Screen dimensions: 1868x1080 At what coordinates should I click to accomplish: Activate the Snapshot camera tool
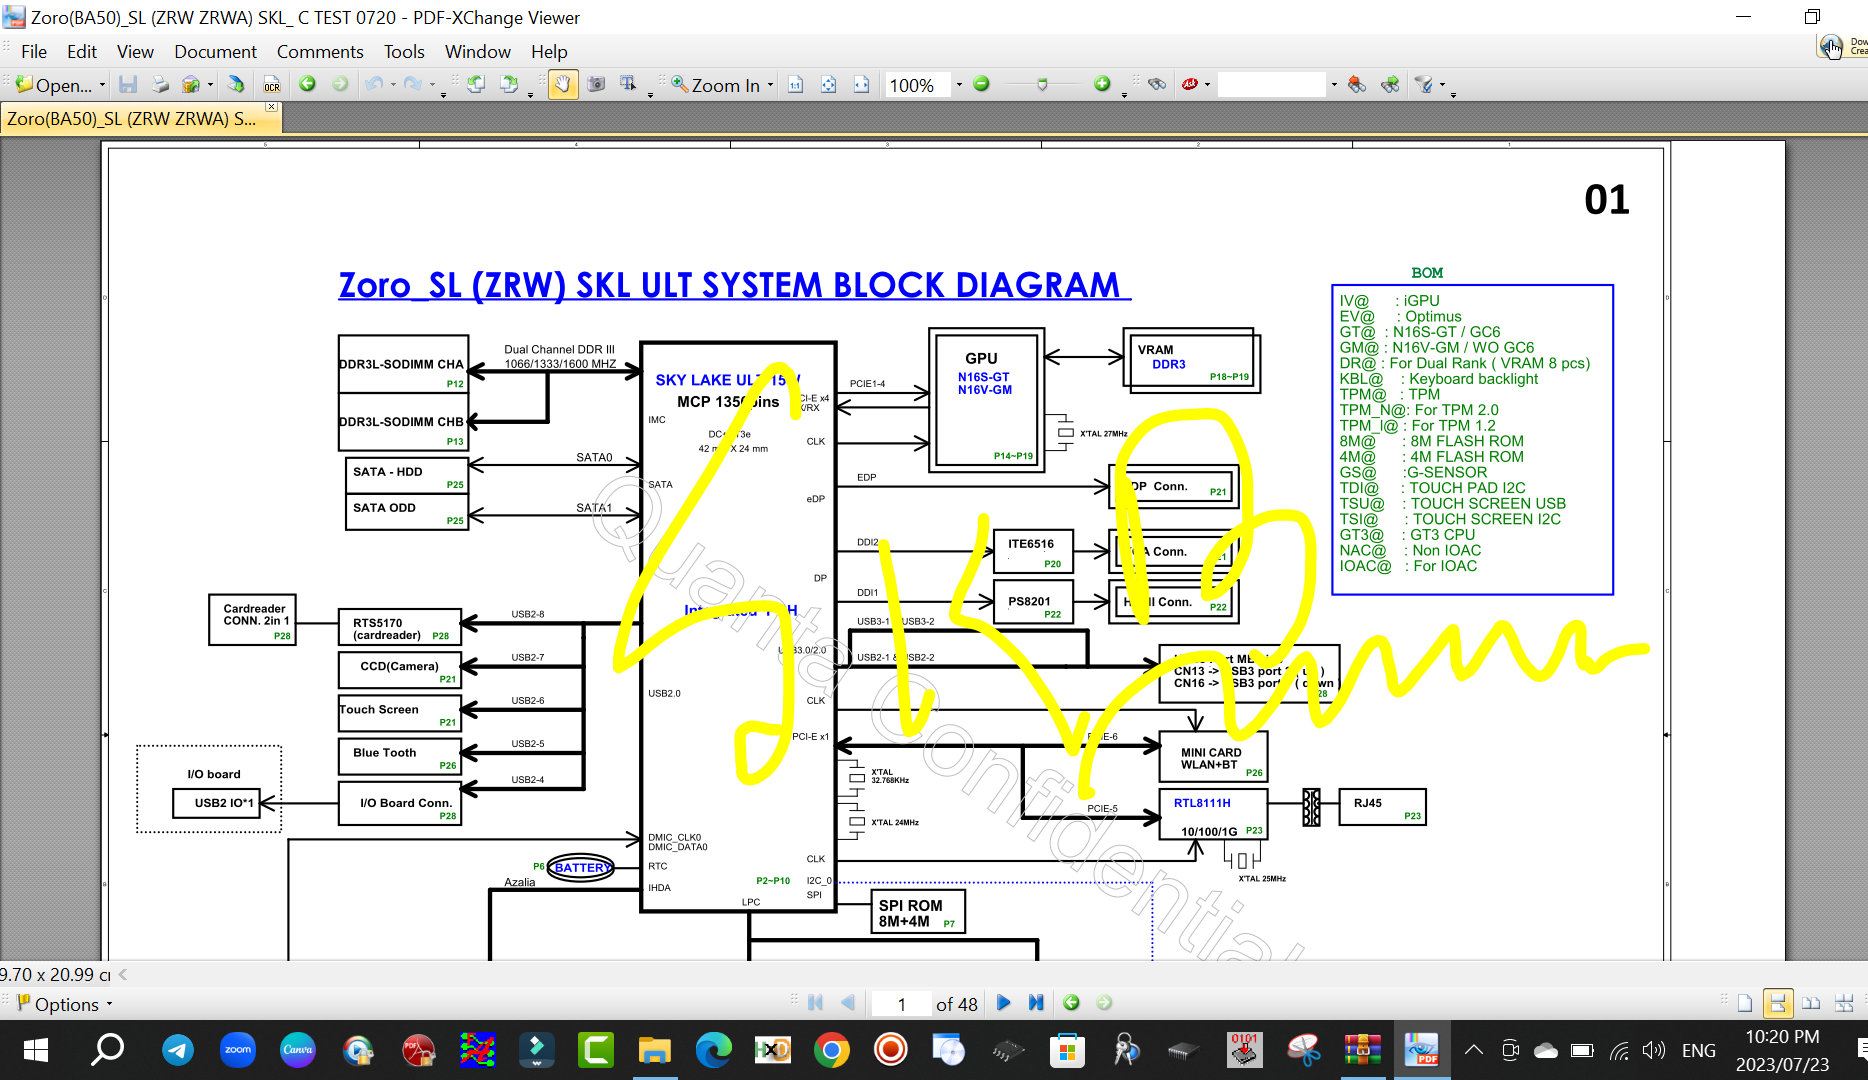pos(596,85)
